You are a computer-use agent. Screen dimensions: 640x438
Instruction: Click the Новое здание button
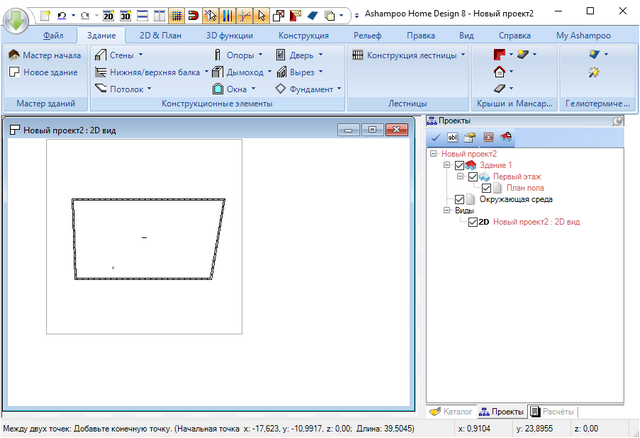(x=44, y=72)
